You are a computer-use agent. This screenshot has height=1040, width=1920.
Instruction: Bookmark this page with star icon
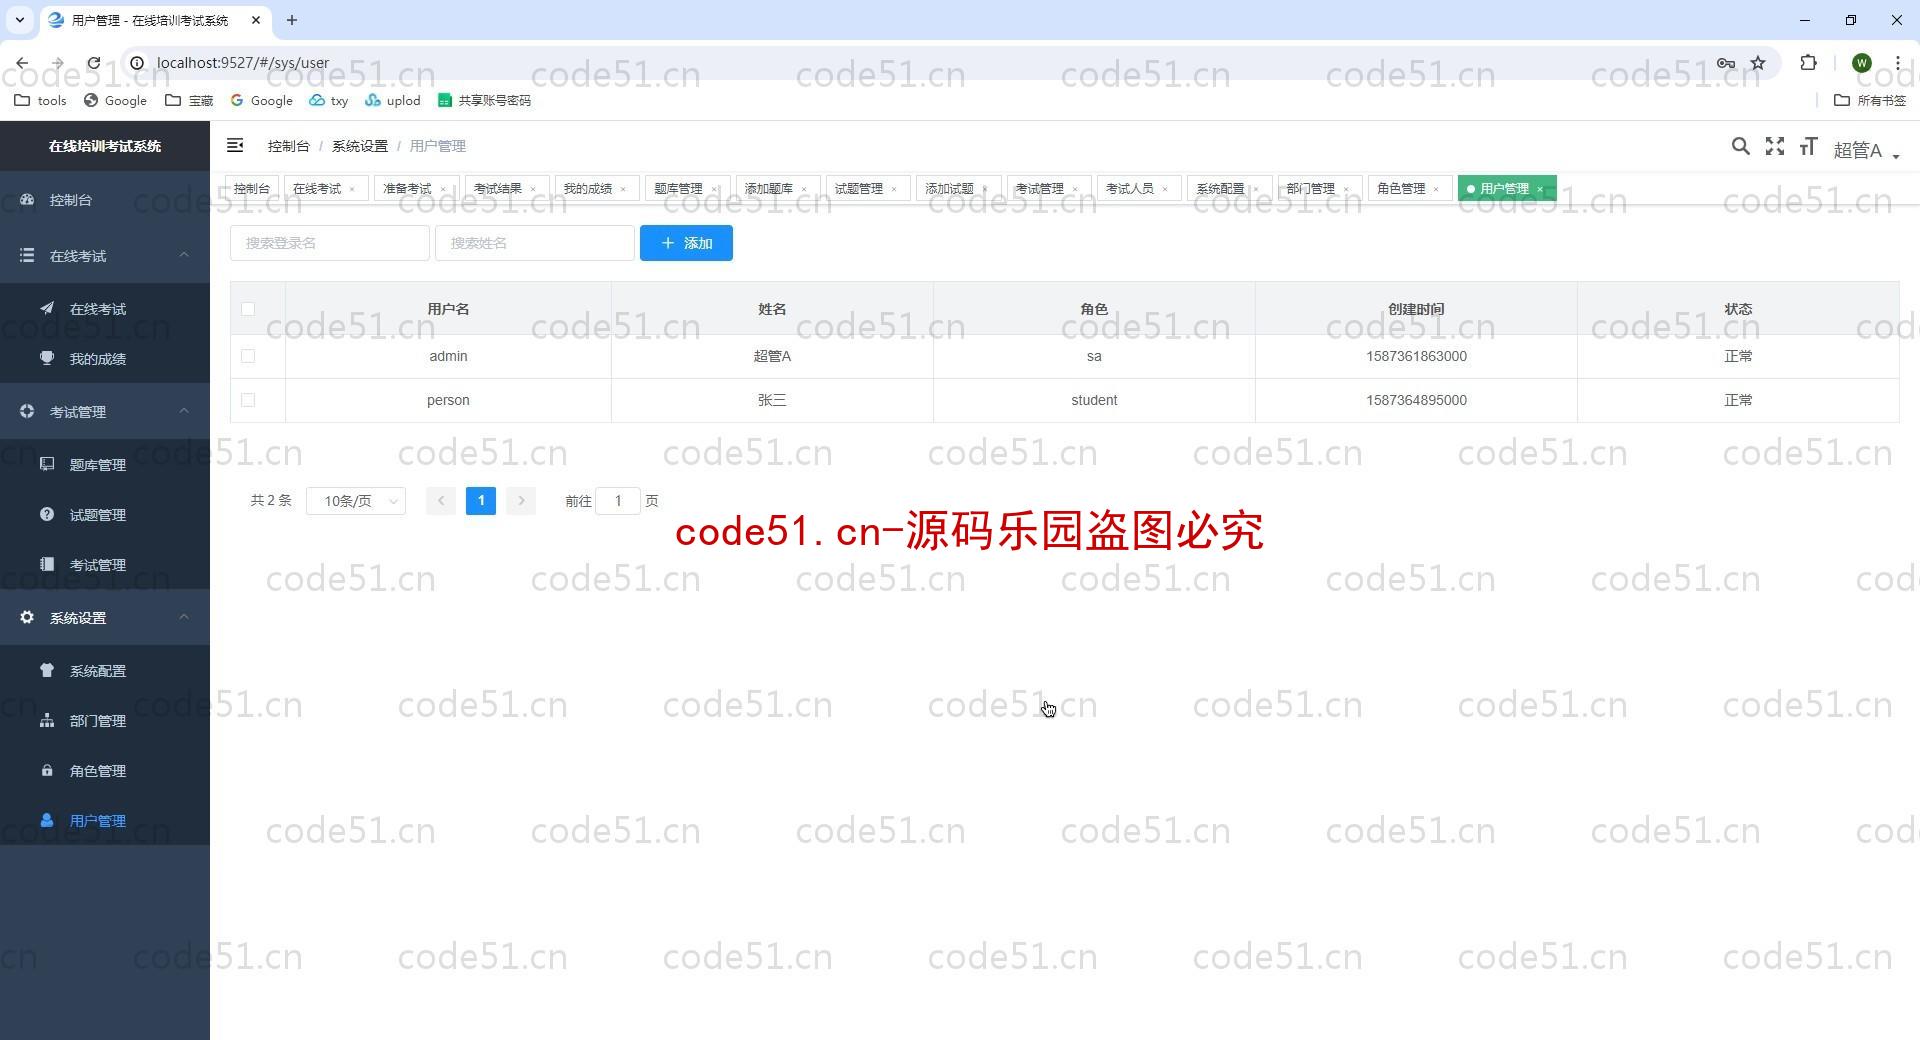pyautogui.click(x=1758, y=63)
